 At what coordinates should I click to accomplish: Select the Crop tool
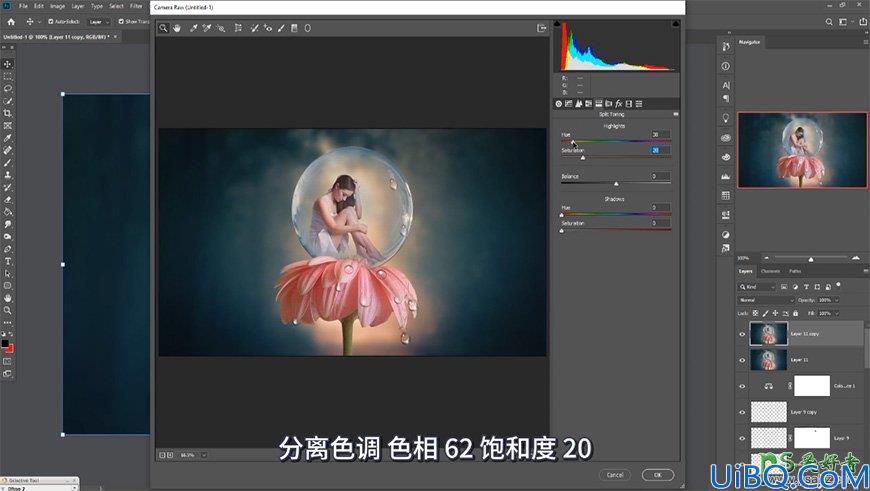pyautogui.click(x=8, y=113)
